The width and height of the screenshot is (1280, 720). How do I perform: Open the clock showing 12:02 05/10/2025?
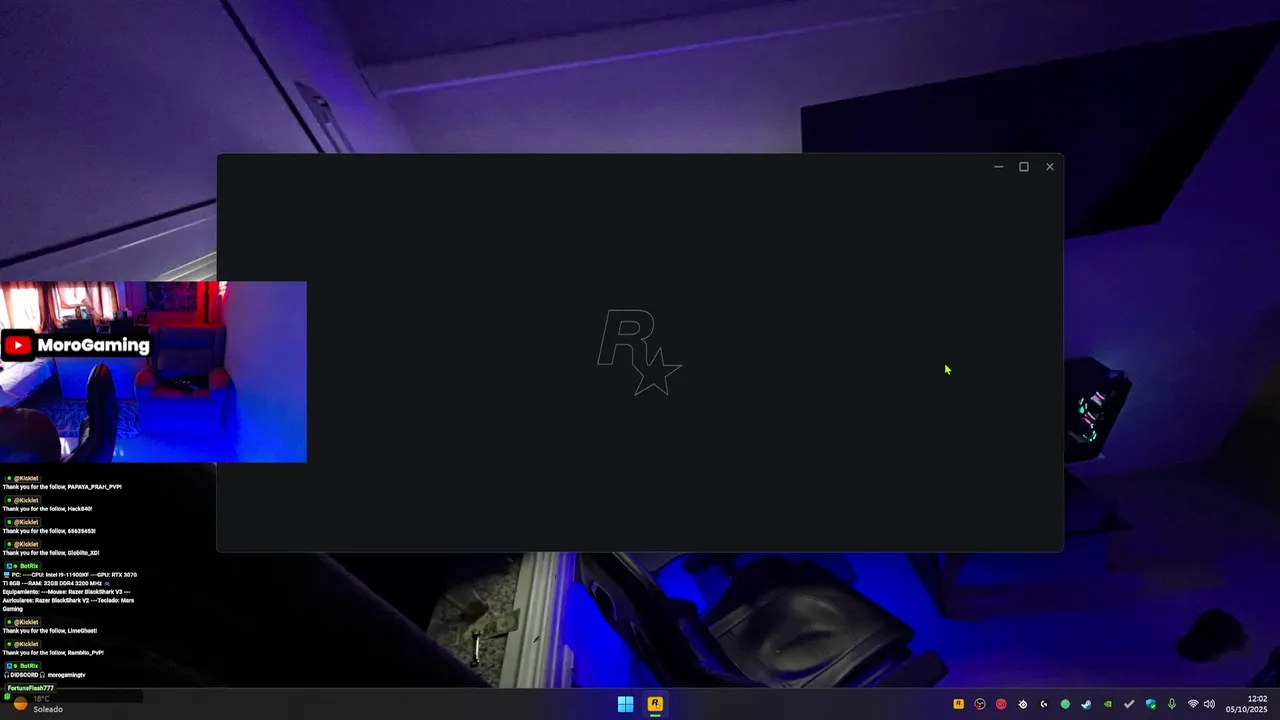coord(1246,704)
